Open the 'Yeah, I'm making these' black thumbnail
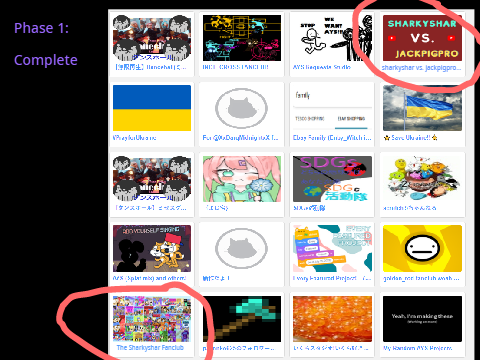The height and width of the screenshot is (360, 480). [422, 319]
